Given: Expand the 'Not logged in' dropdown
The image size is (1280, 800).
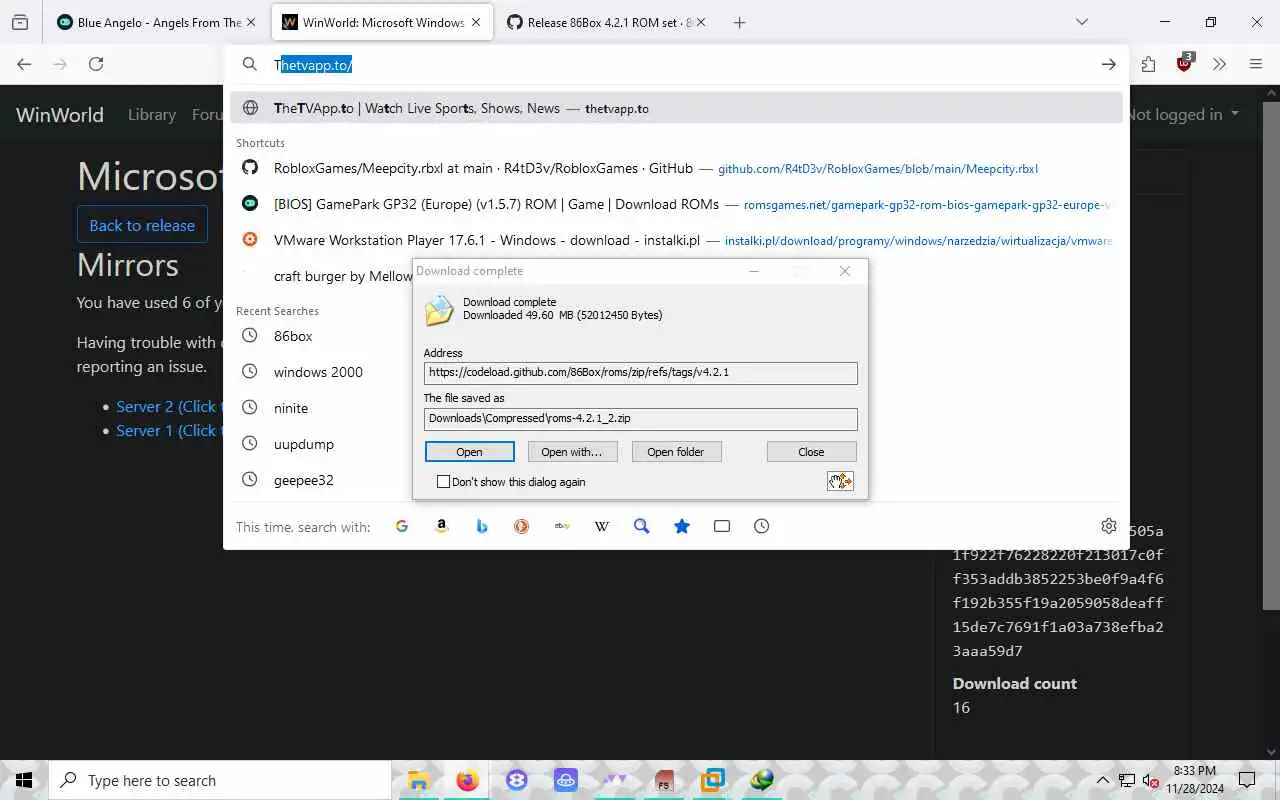Looking at the screenshot, I should [x=1183, y=114].
